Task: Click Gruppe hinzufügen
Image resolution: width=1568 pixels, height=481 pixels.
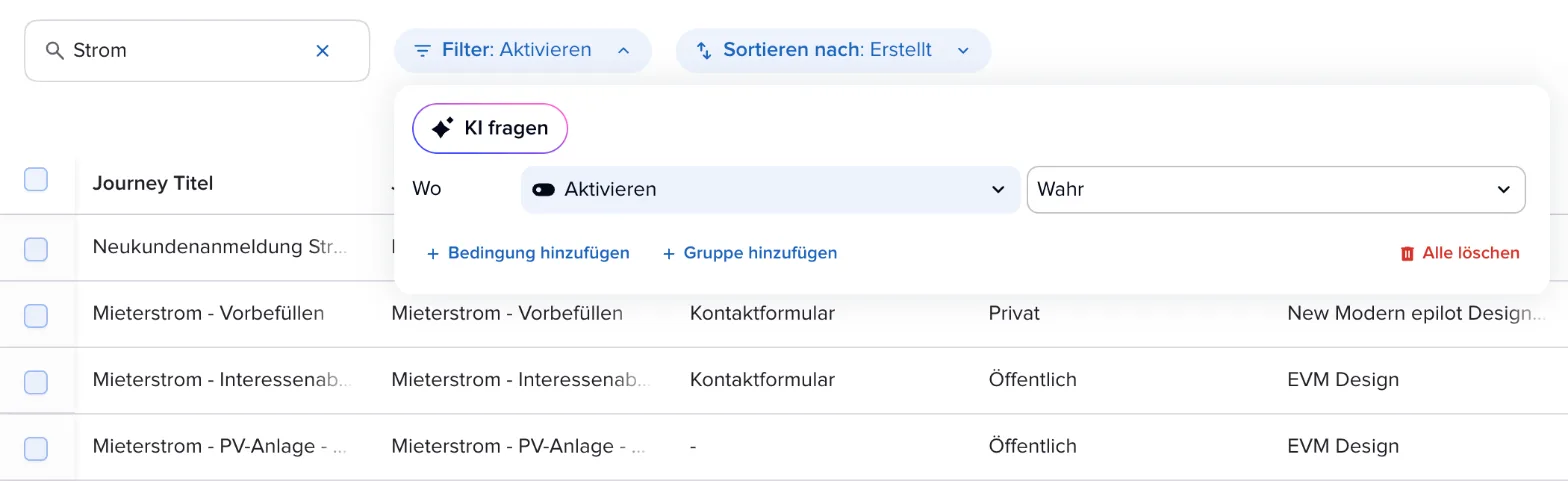Action: click(750, 253)
